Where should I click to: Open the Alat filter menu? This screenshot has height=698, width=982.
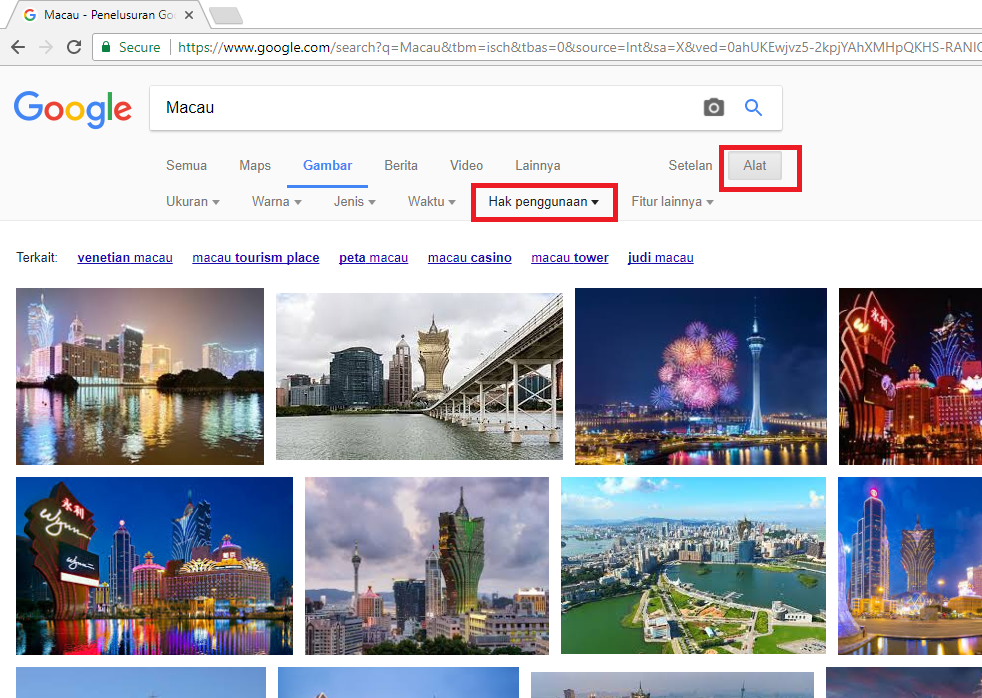tap(756, 165)
